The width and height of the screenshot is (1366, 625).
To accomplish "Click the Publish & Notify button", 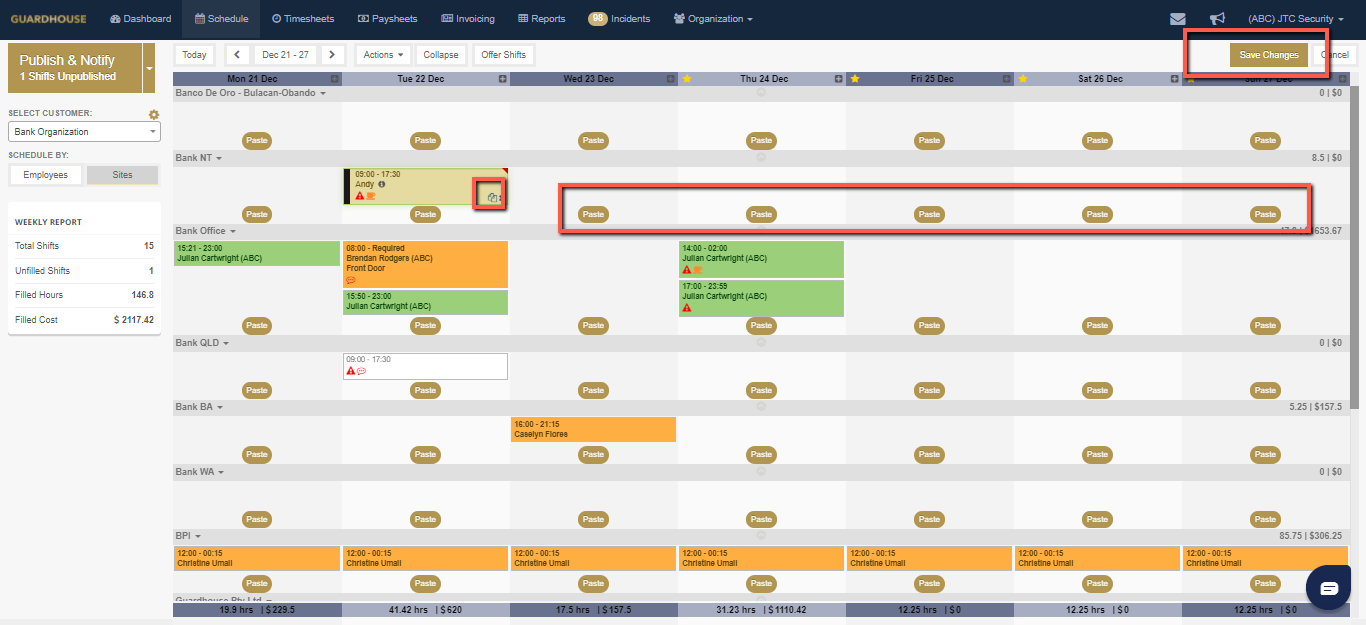I will coord(75,68).
